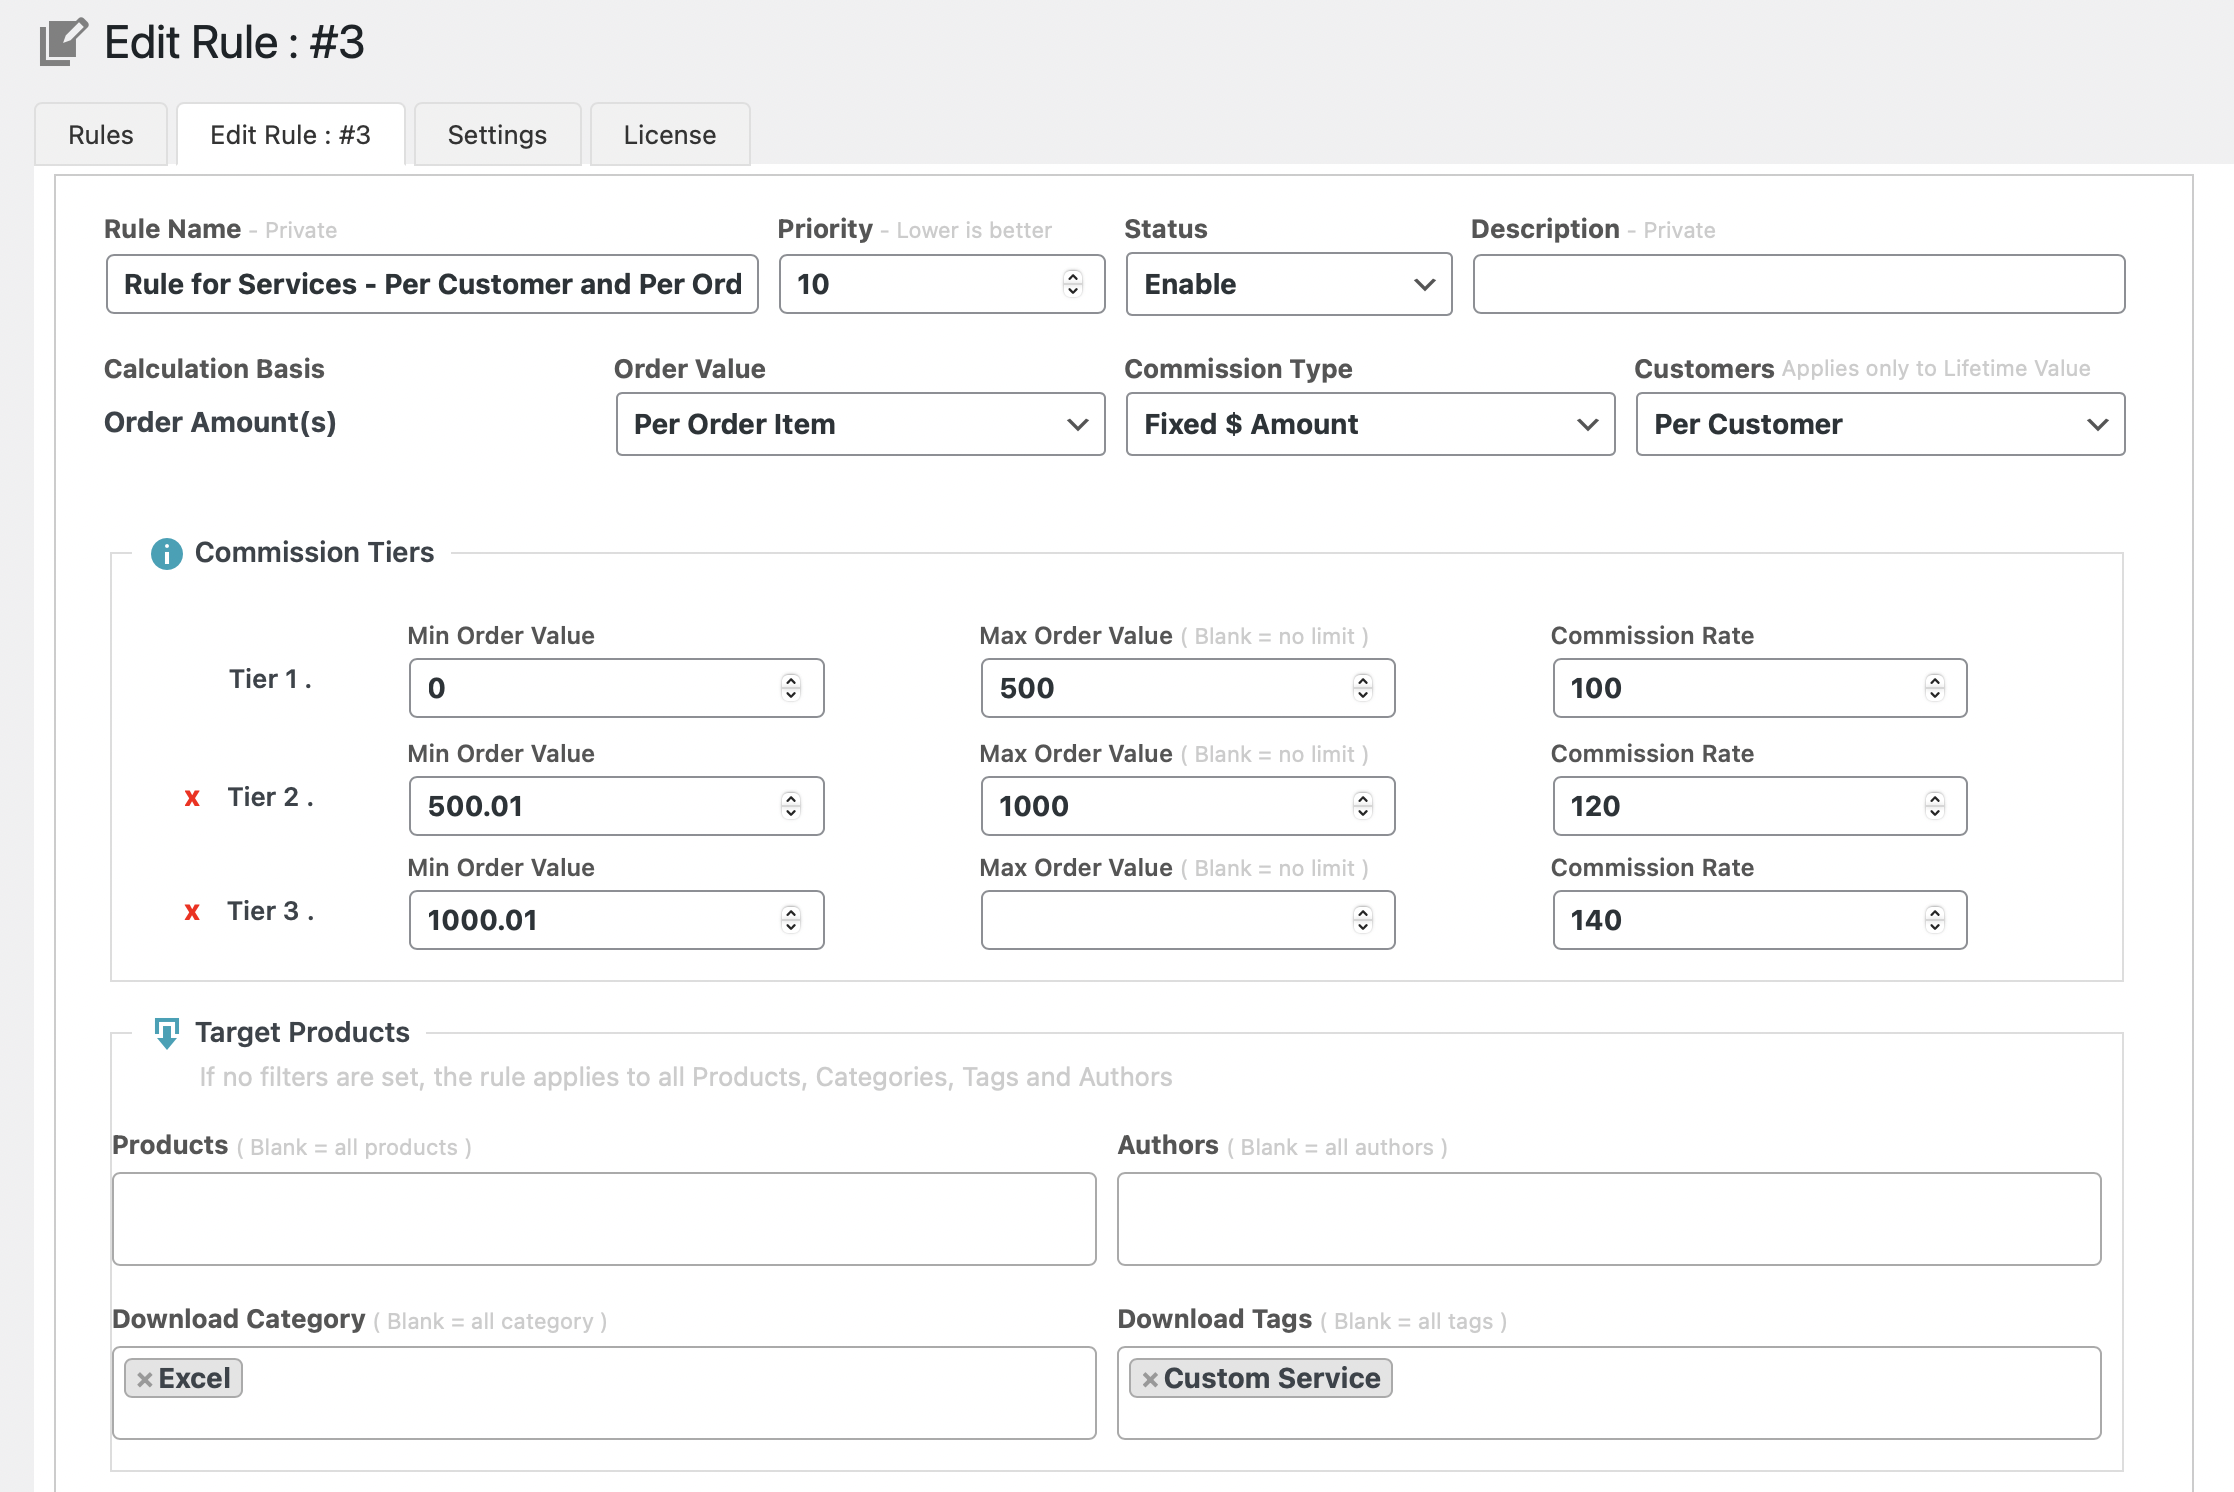Image resolution: width=2234 pixels, height=1492 pixels.
Task: Remove Tier 2 with red x
Action: pos(192,798)
